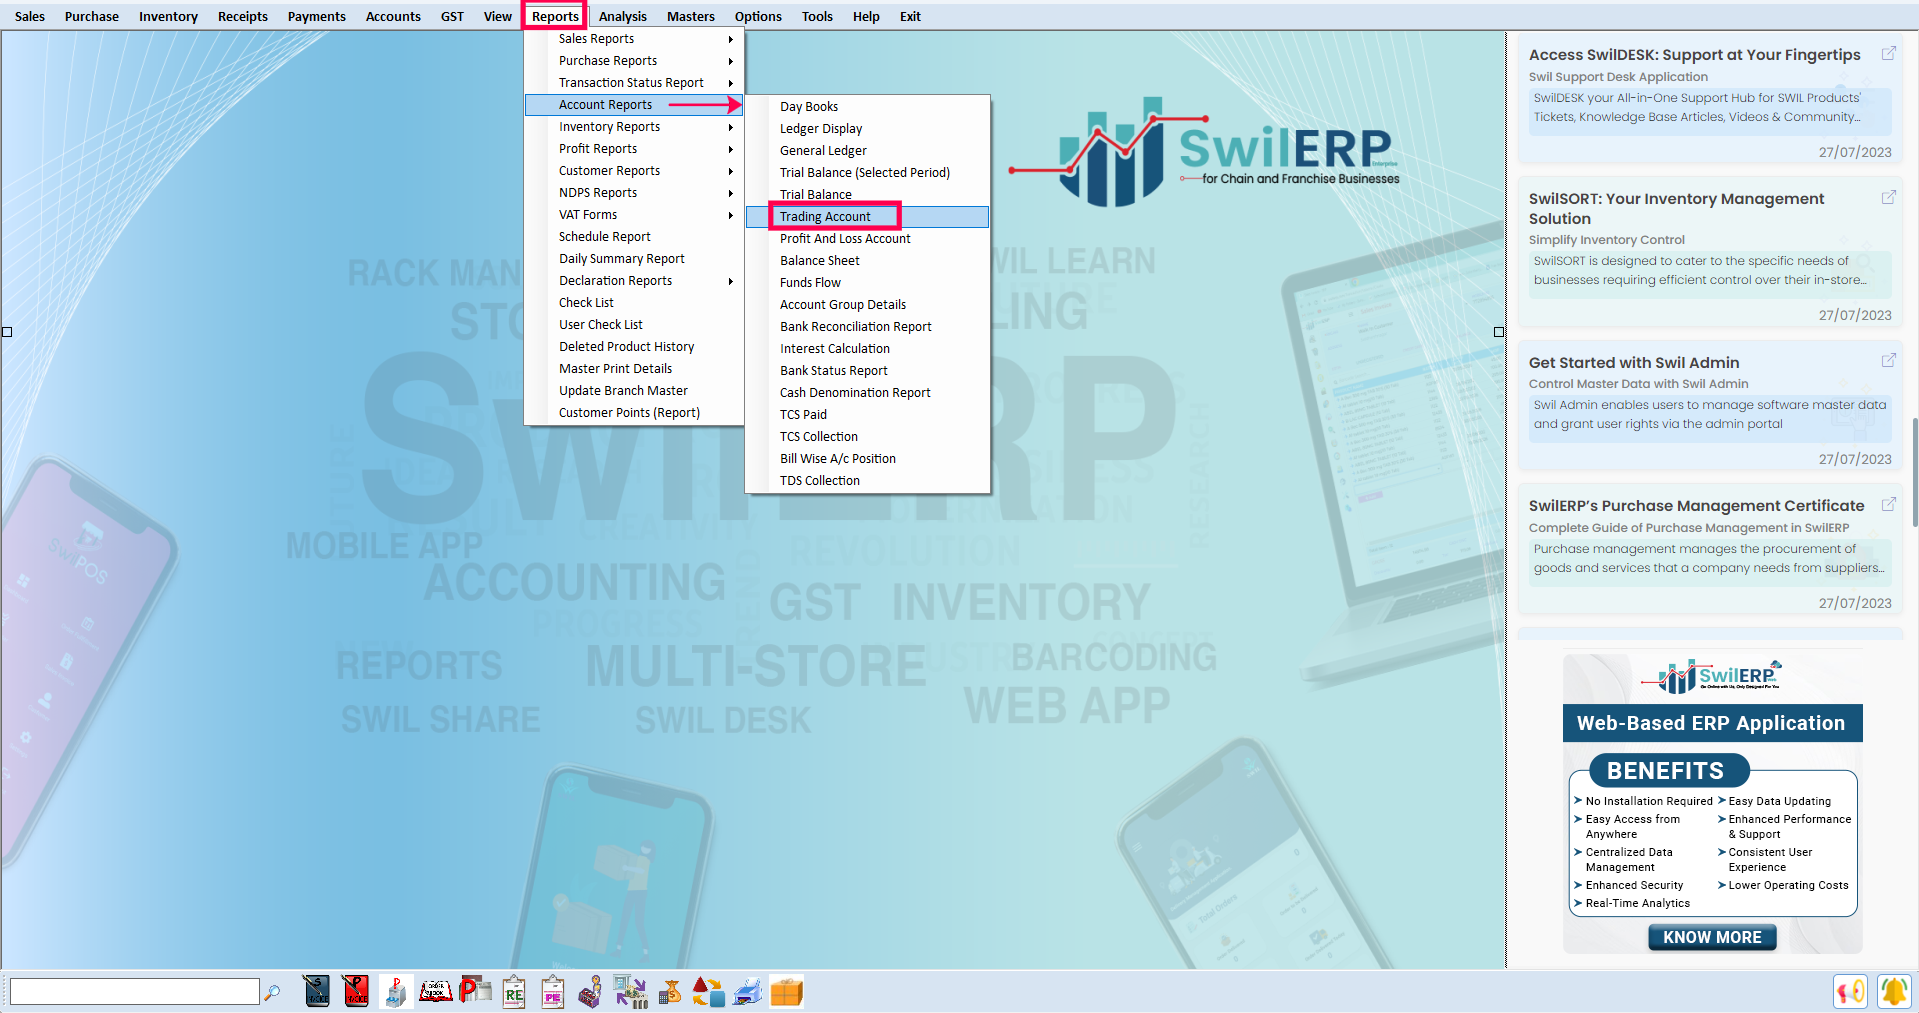Choose Daily Summary Report
The width and height of the screenshot is (1919, 1013).
click(634, 258)
